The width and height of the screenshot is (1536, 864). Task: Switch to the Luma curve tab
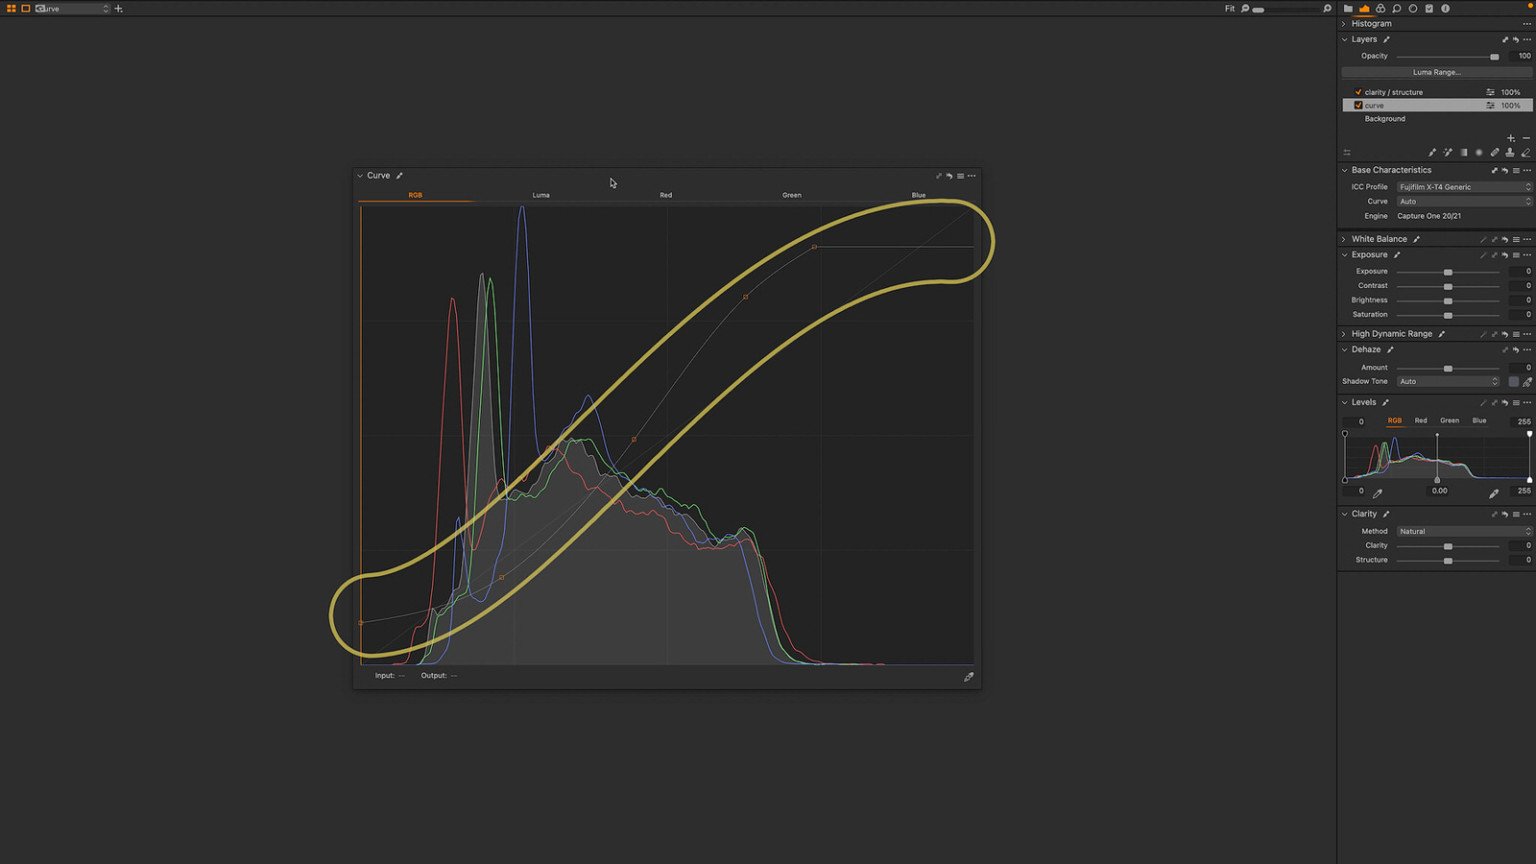(540, 195)
